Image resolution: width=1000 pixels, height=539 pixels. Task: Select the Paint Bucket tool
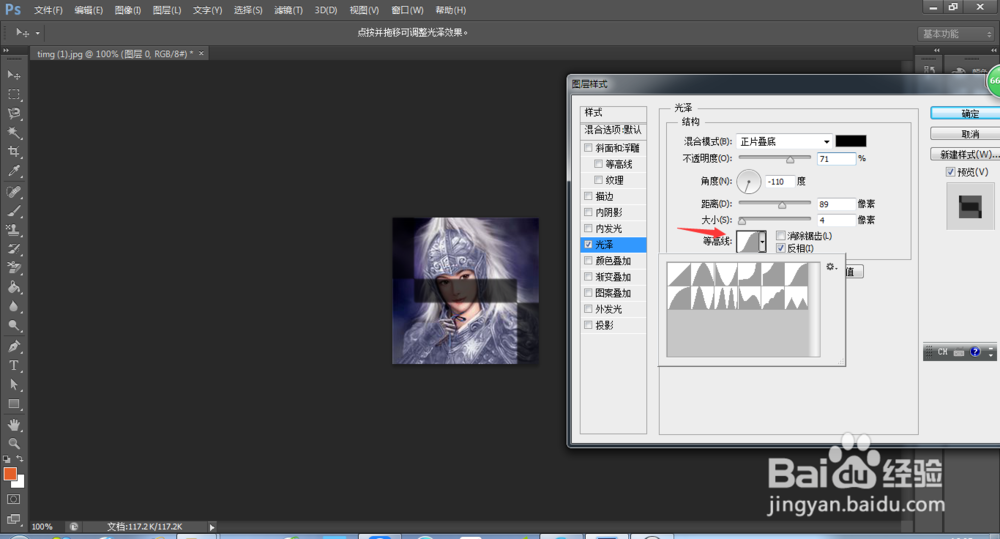coord(13,287)
